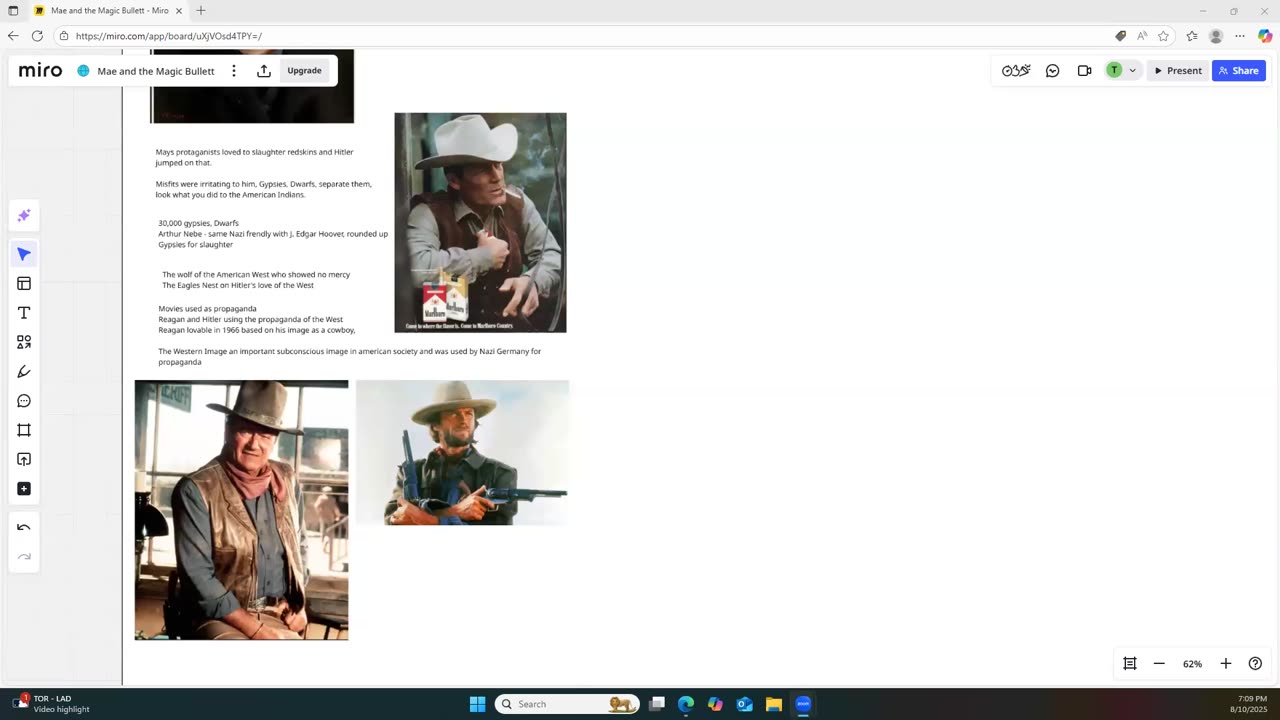Select the Marlboro cowboy advertisement image
1280x720 pixels.
[480, 222]
